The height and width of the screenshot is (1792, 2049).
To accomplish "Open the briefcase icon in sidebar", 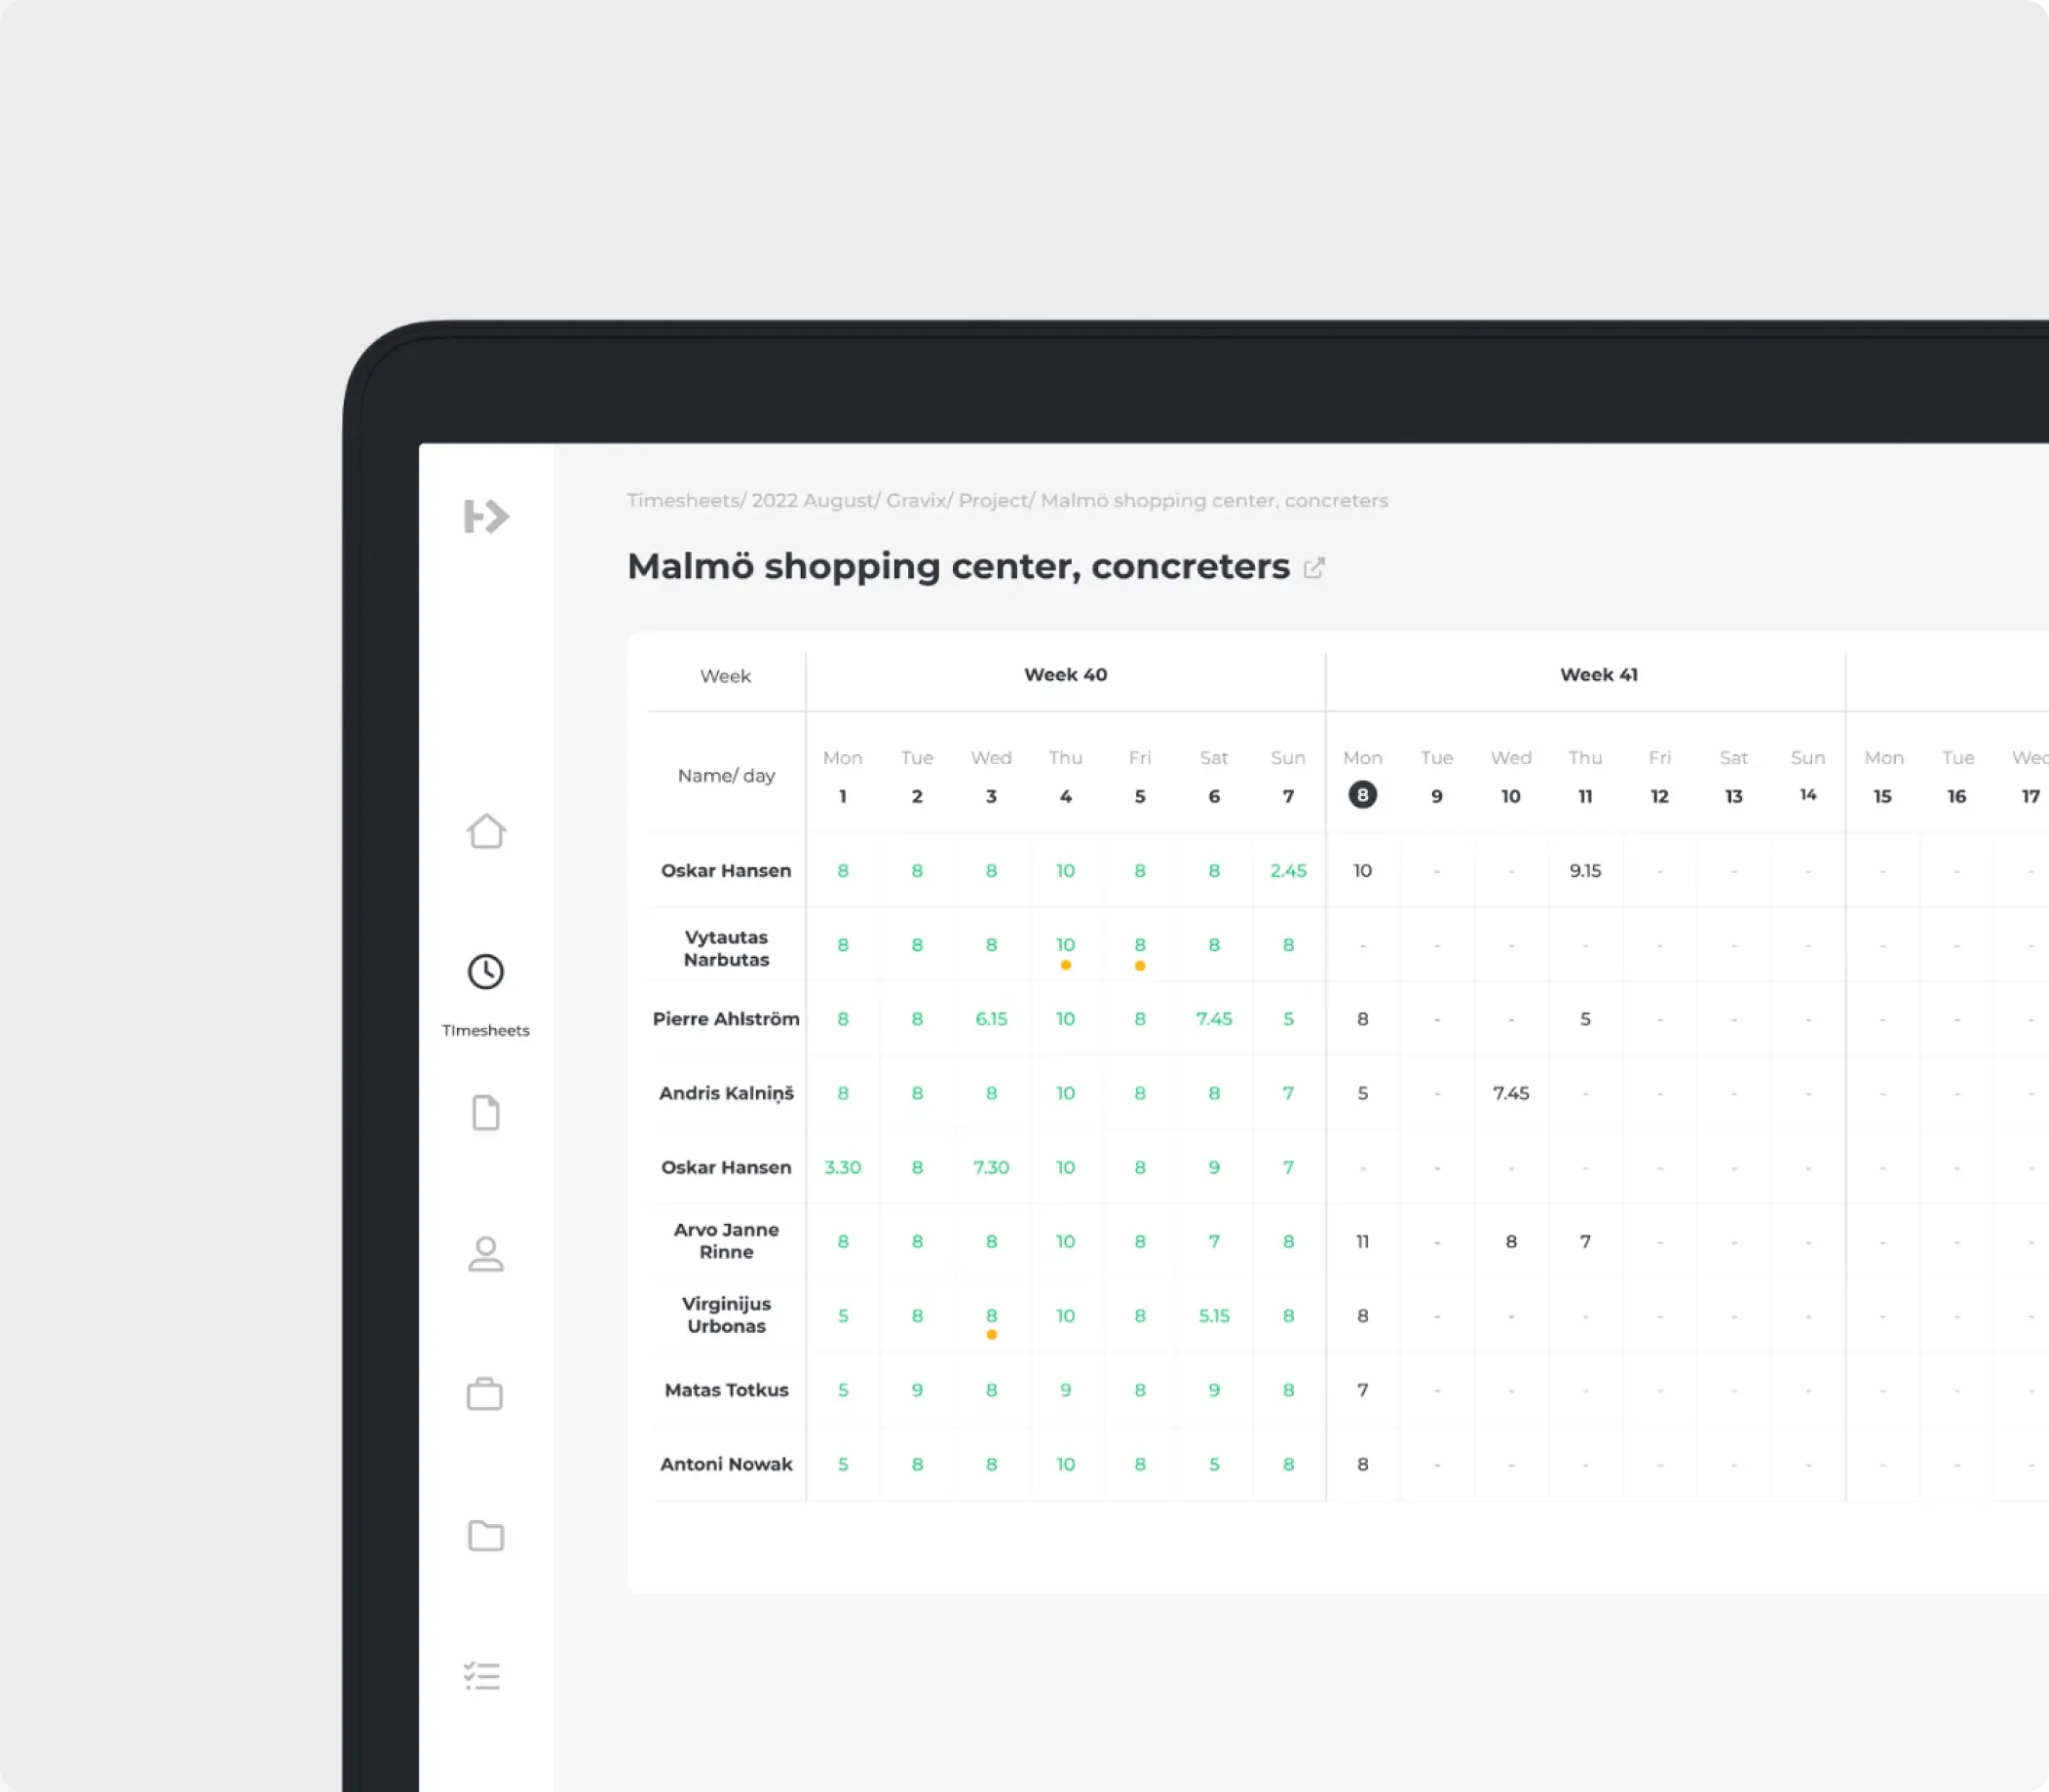I will pyautogui.click(x=485, y=1393).
